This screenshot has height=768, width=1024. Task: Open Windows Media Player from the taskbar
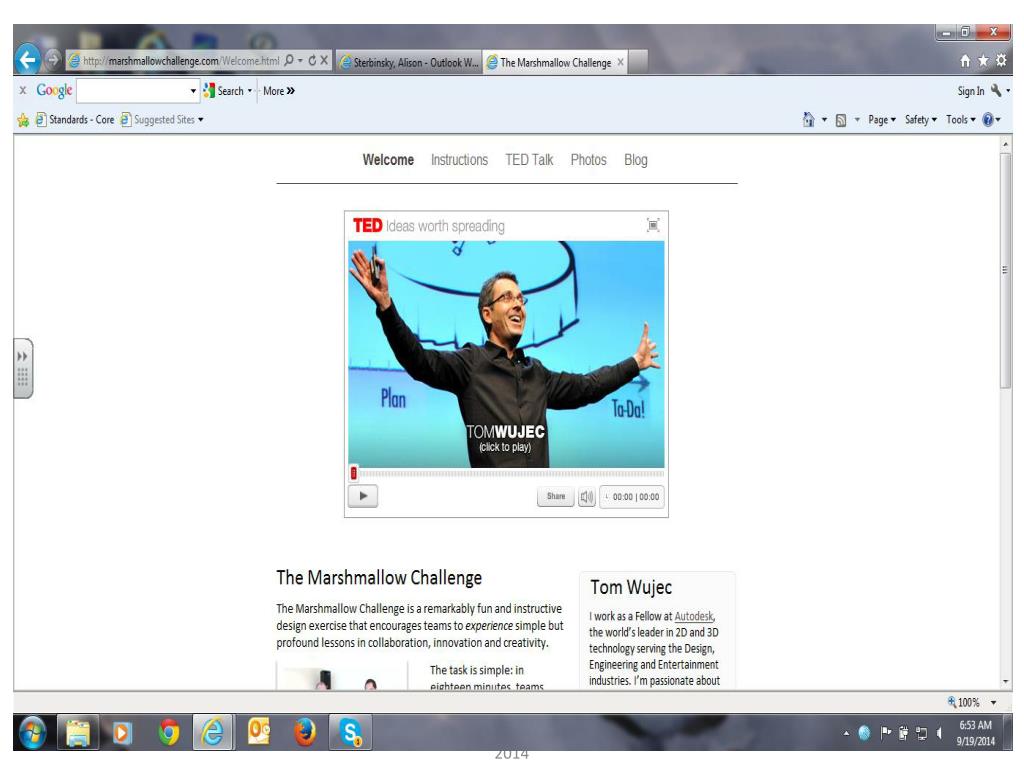pos(121,733)
